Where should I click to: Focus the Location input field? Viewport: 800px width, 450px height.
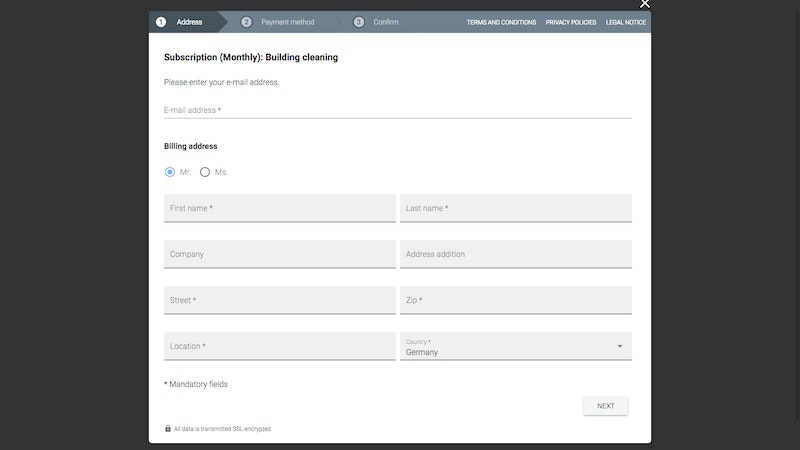[x=280, y=346]
